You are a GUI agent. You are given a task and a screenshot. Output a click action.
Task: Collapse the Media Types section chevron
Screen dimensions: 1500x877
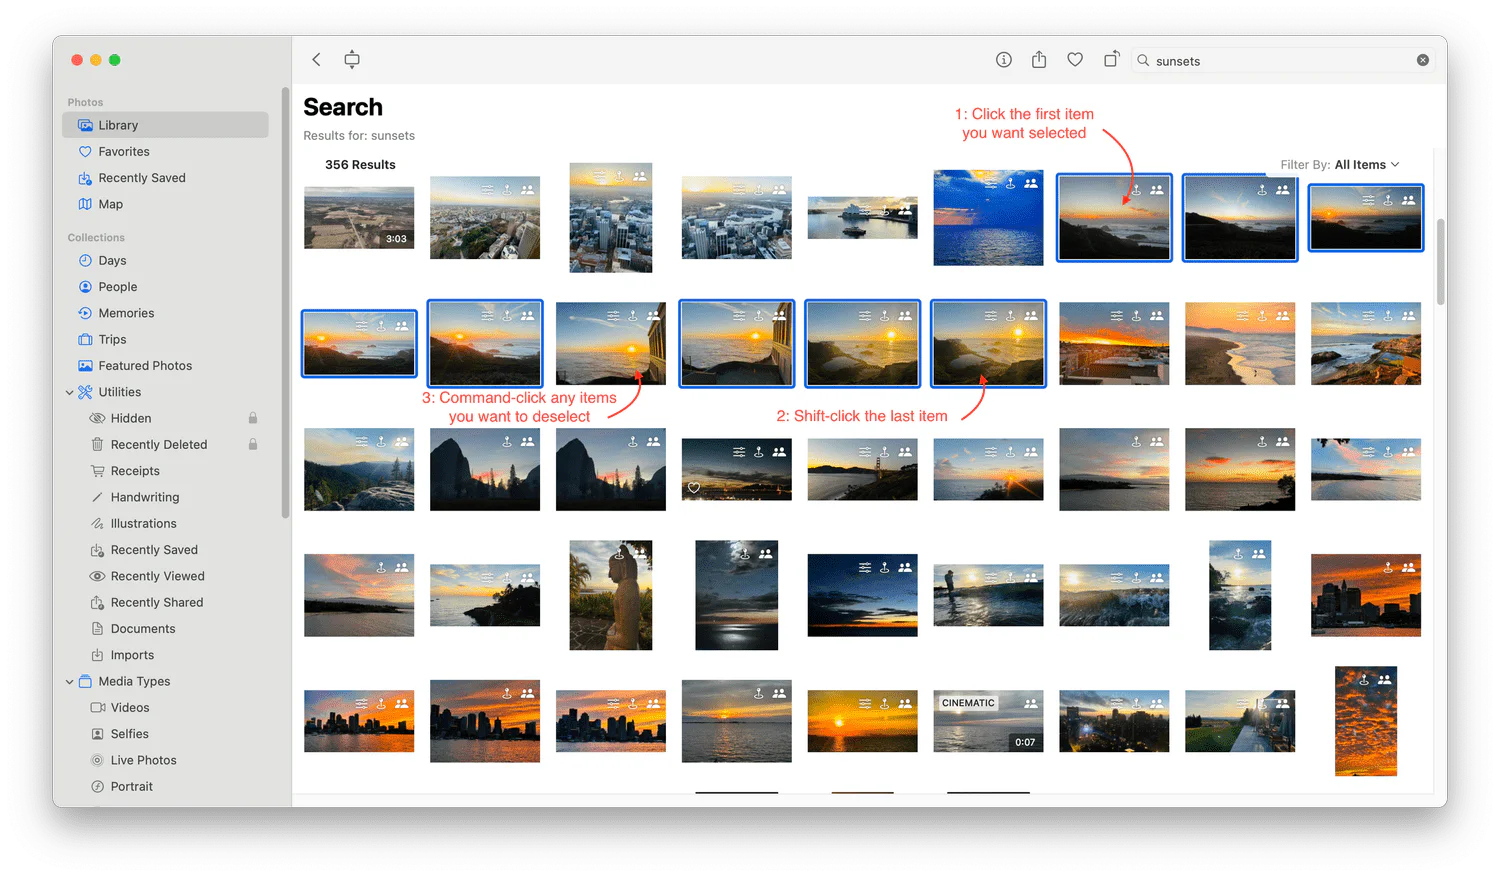pos(69,681)
